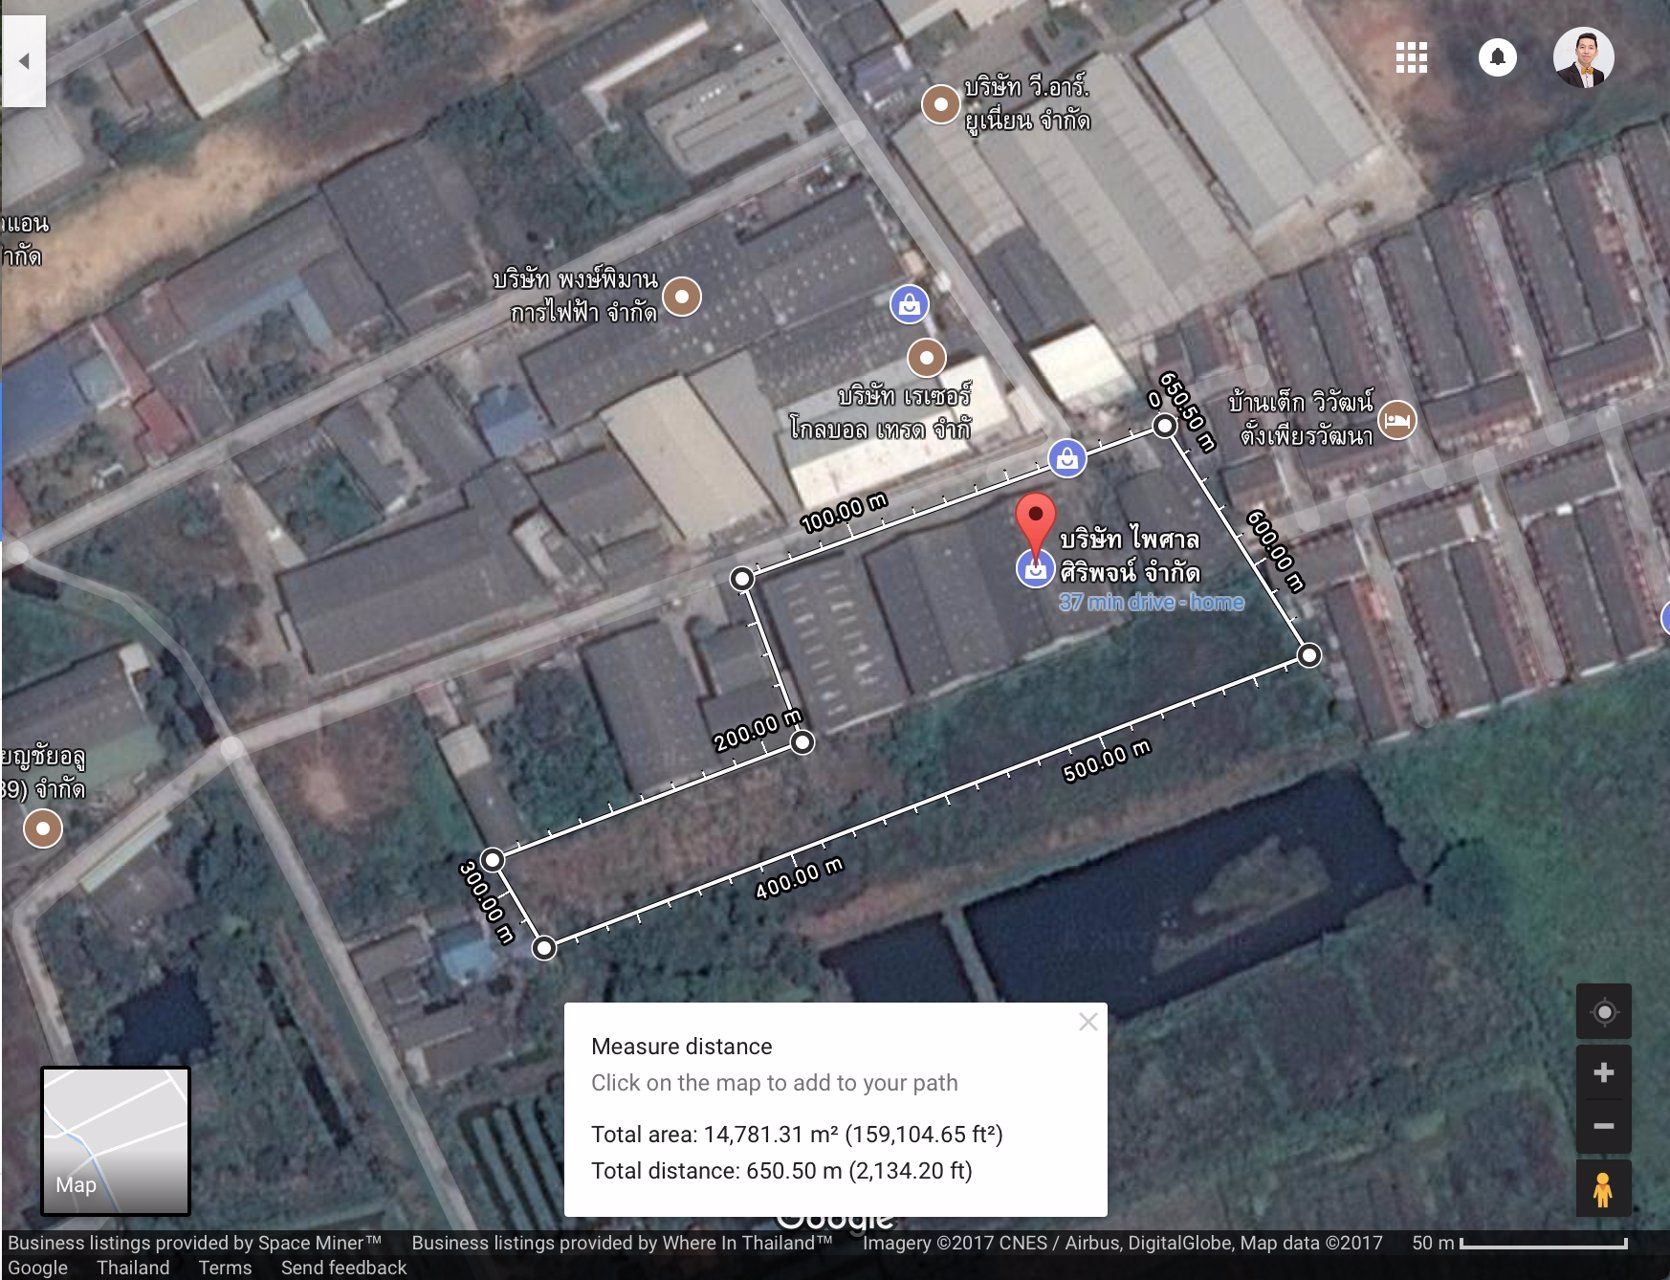Expand the collapsed side panel arrow
Screen dimensions: 1670x1280
coord(24,61)
